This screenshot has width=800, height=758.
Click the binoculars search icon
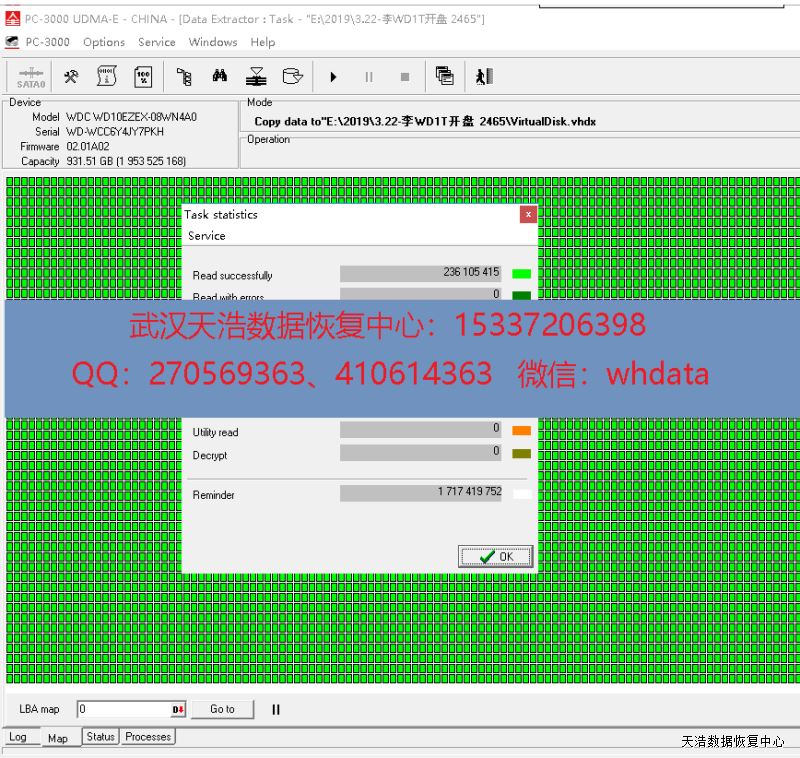pyautogui.click(x=220, y=77)
